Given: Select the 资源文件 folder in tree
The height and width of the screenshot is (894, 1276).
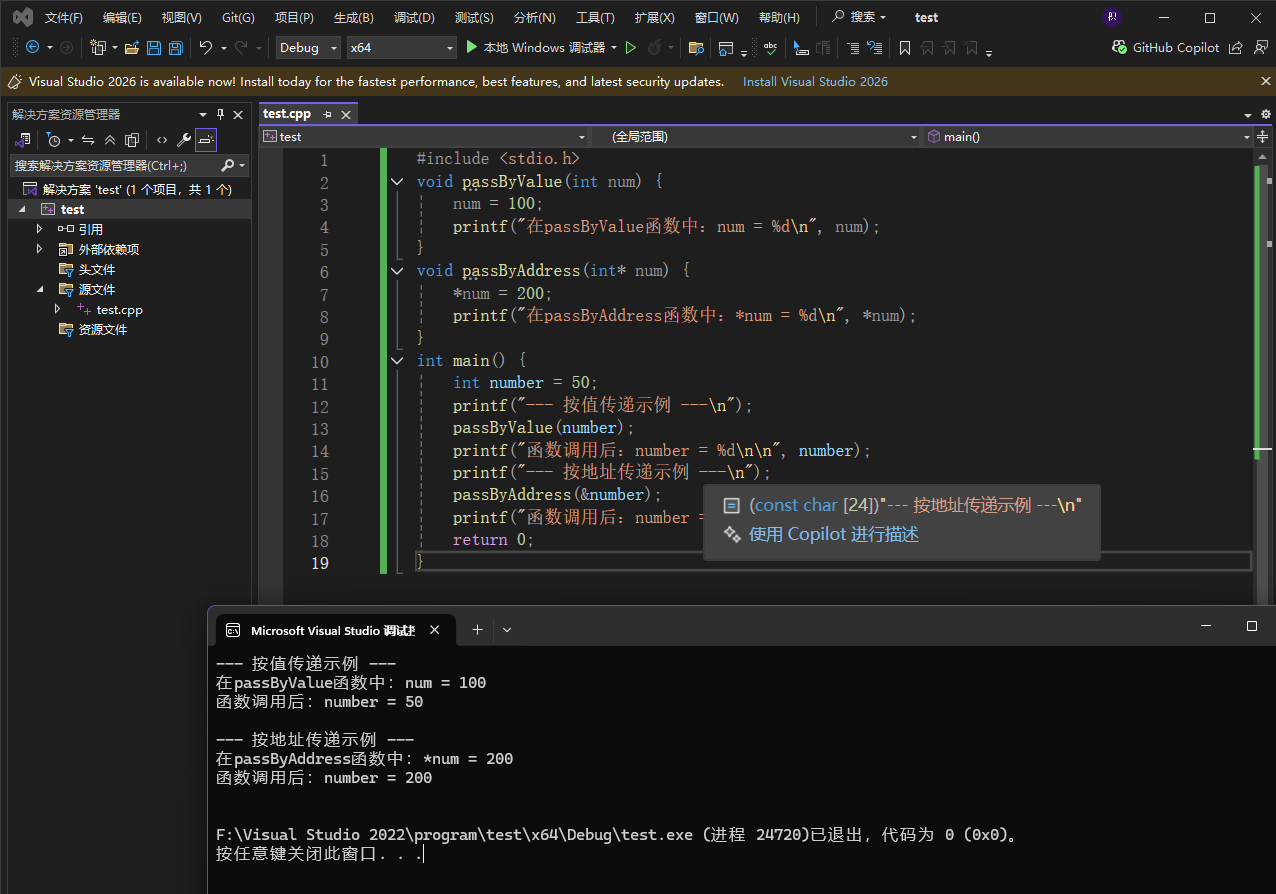Looking at the screenshot, I should 103,329.
